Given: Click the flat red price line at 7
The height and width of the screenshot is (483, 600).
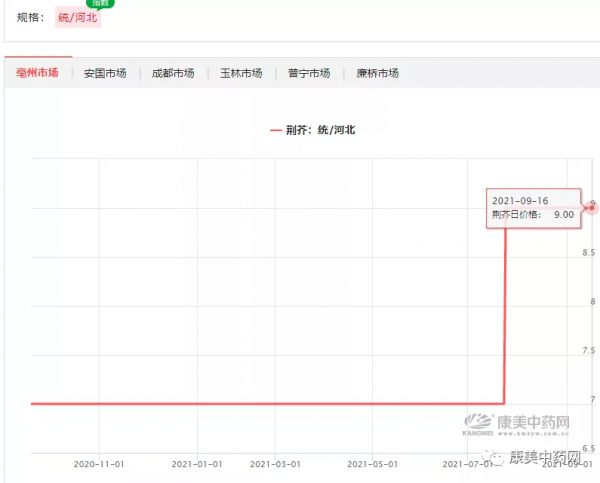Looking at the screenshot, I should [x=250, y=403].
